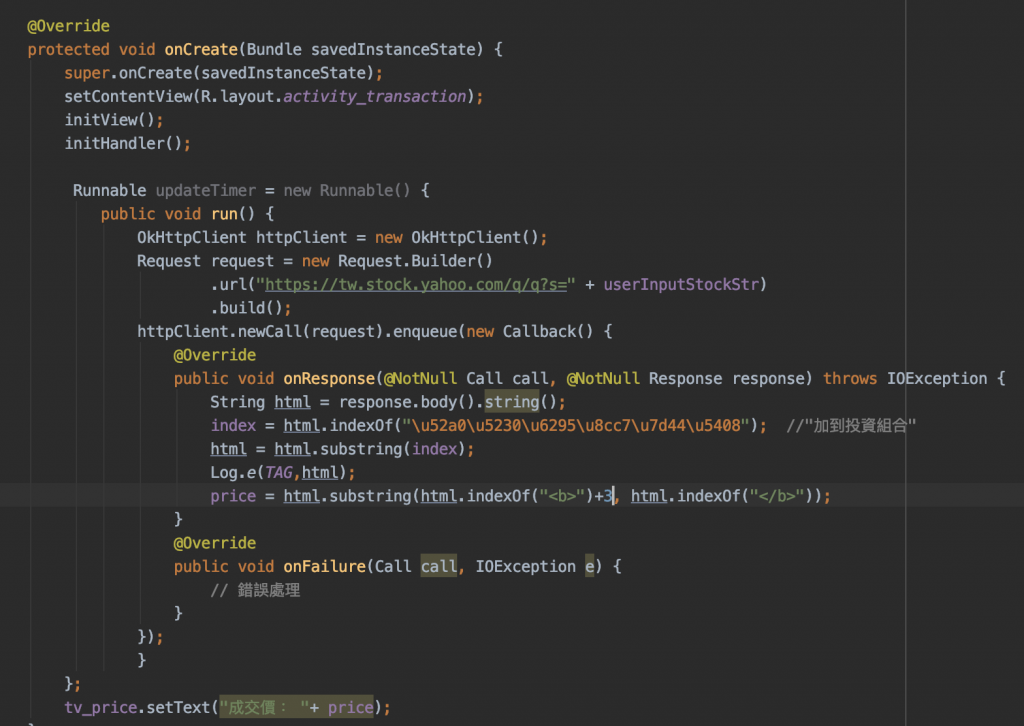Open the tw.stock.yahoo.com URL in the code
This screenshot has width=1024, height=726.
coord(415,285)
